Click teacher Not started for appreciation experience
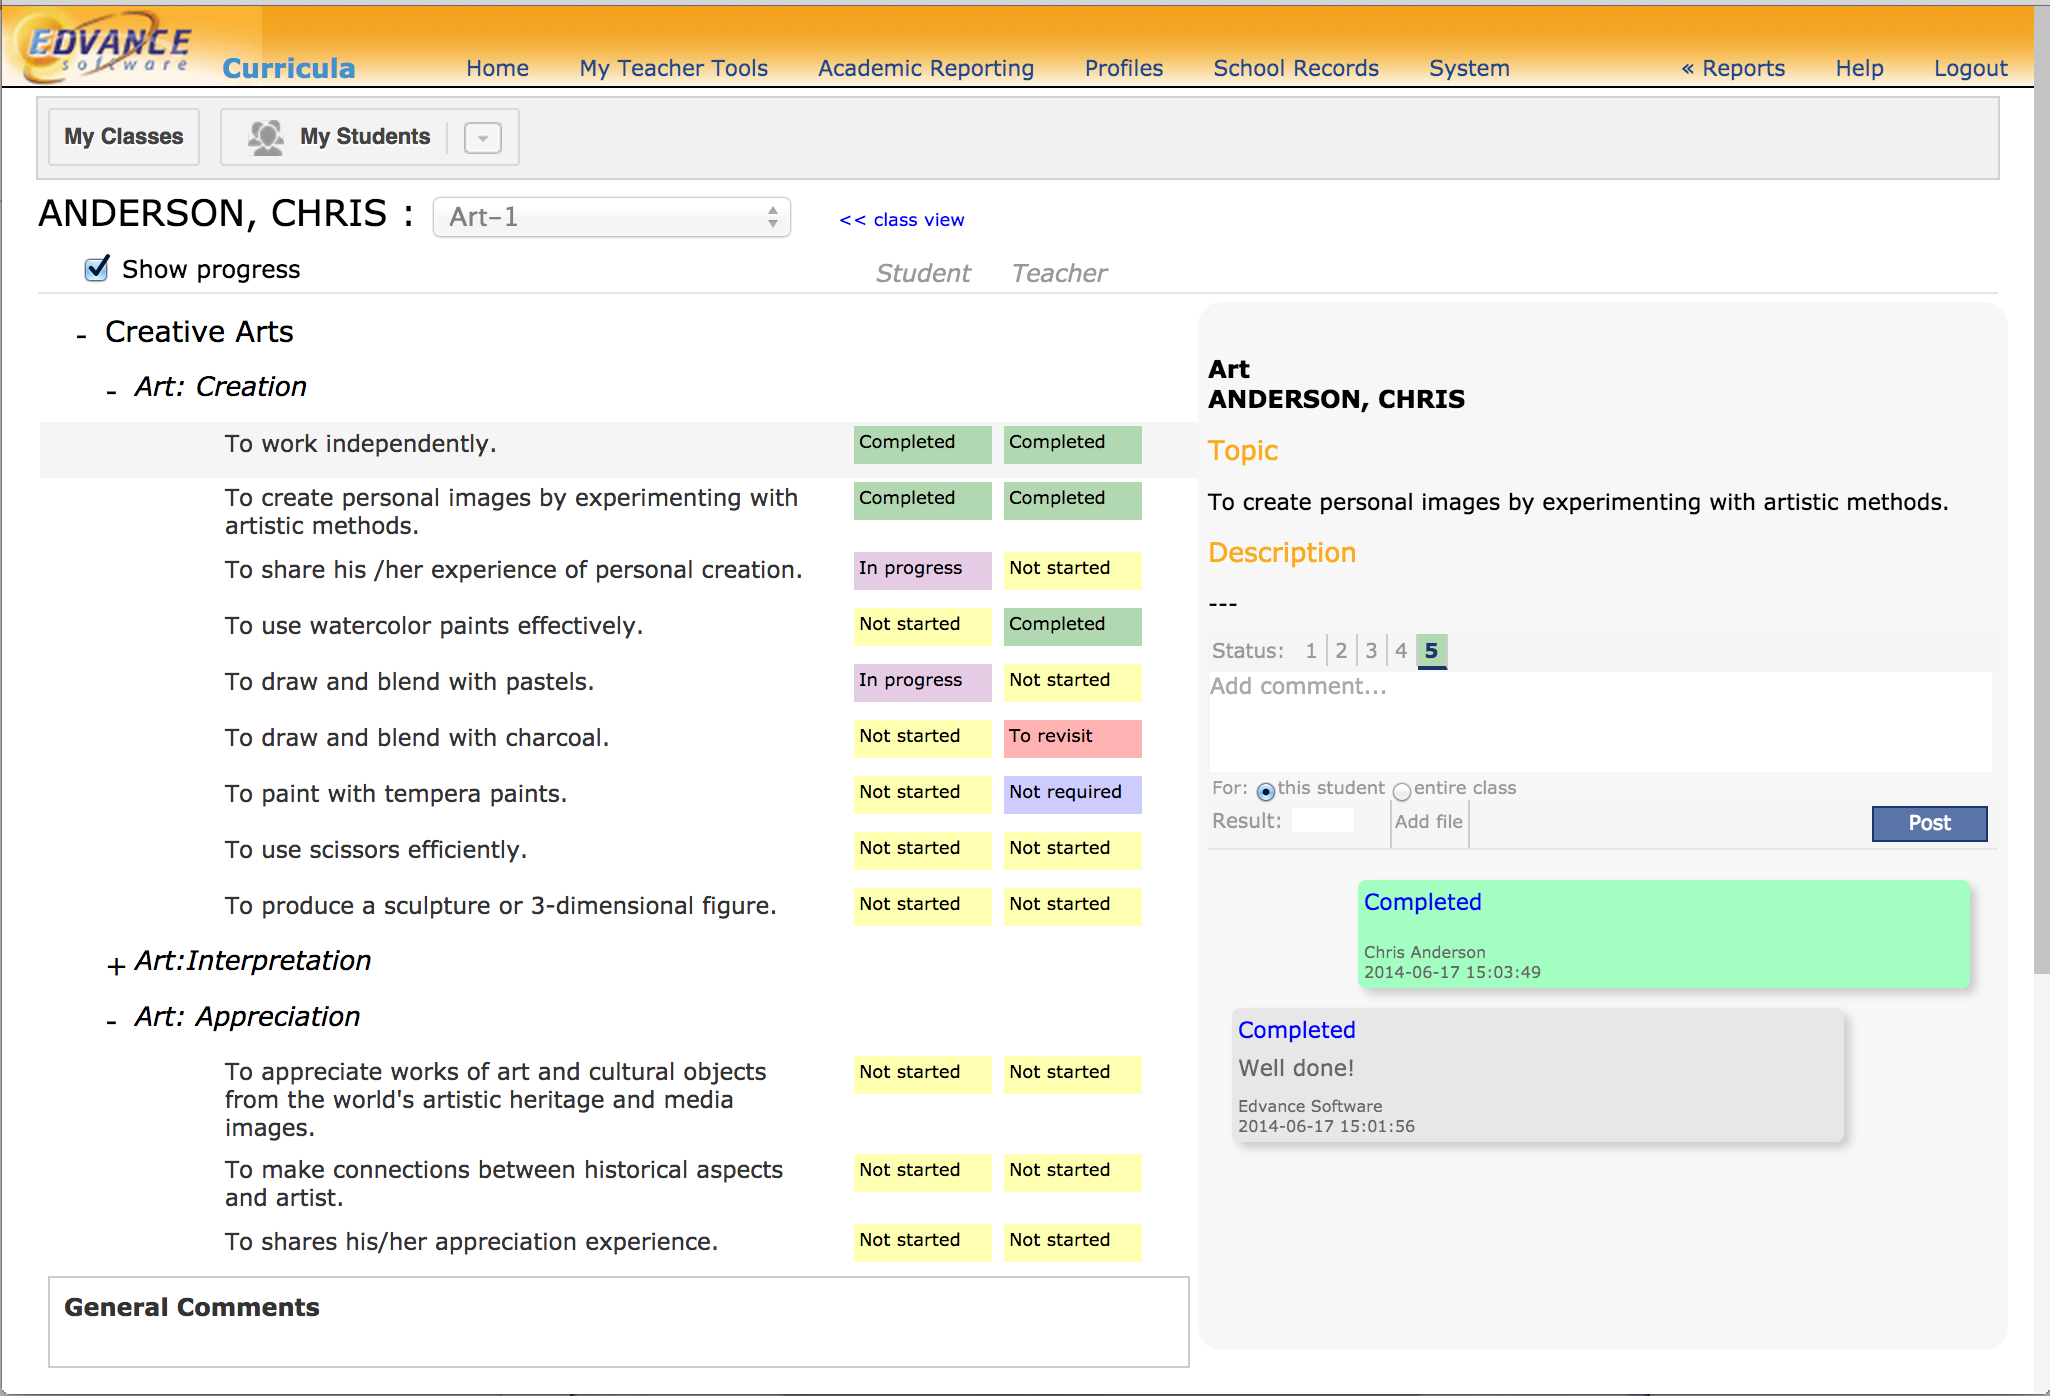The image size is (2050, 1396). [x=1072, y=1242]
